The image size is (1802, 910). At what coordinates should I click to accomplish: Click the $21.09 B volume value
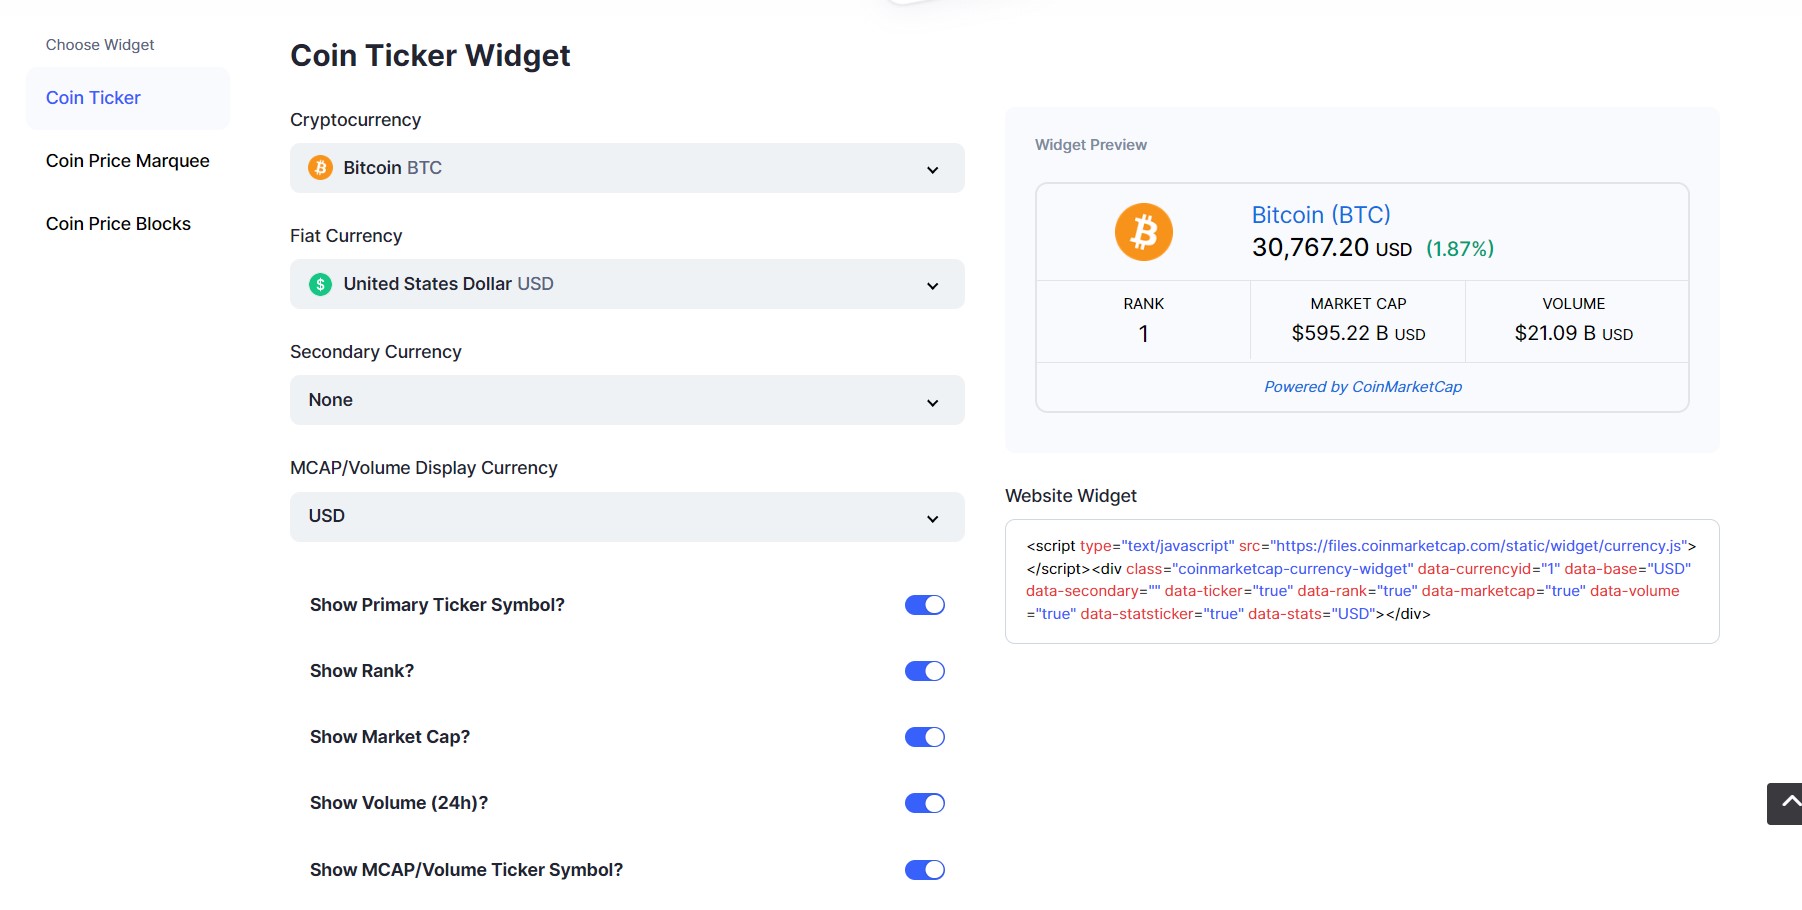1574,333
